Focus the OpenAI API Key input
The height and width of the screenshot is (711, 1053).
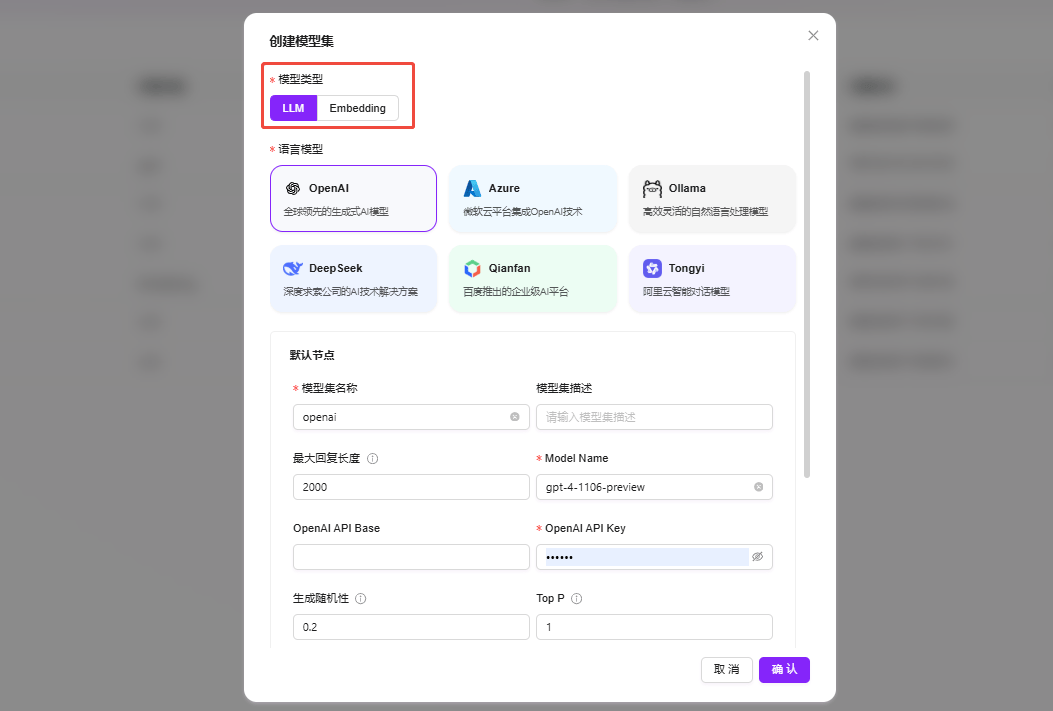click(x=654, y=557)
